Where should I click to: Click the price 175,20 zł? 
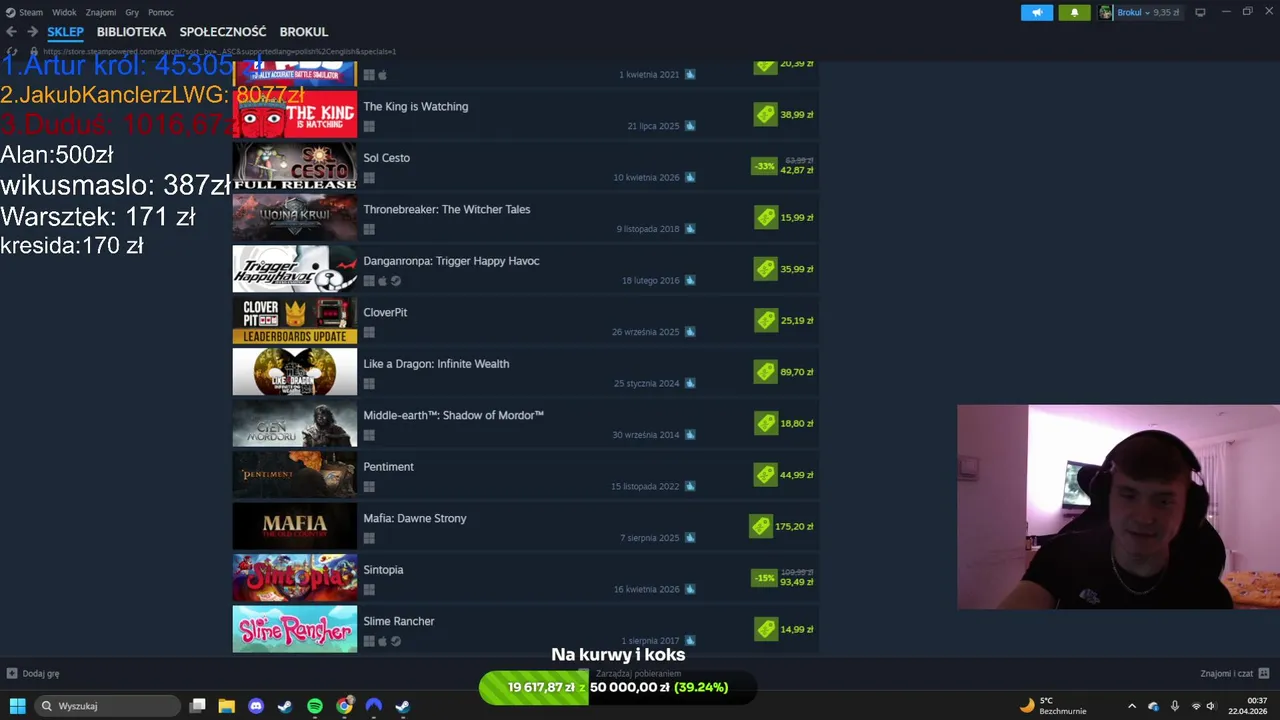tap(794, 526)
